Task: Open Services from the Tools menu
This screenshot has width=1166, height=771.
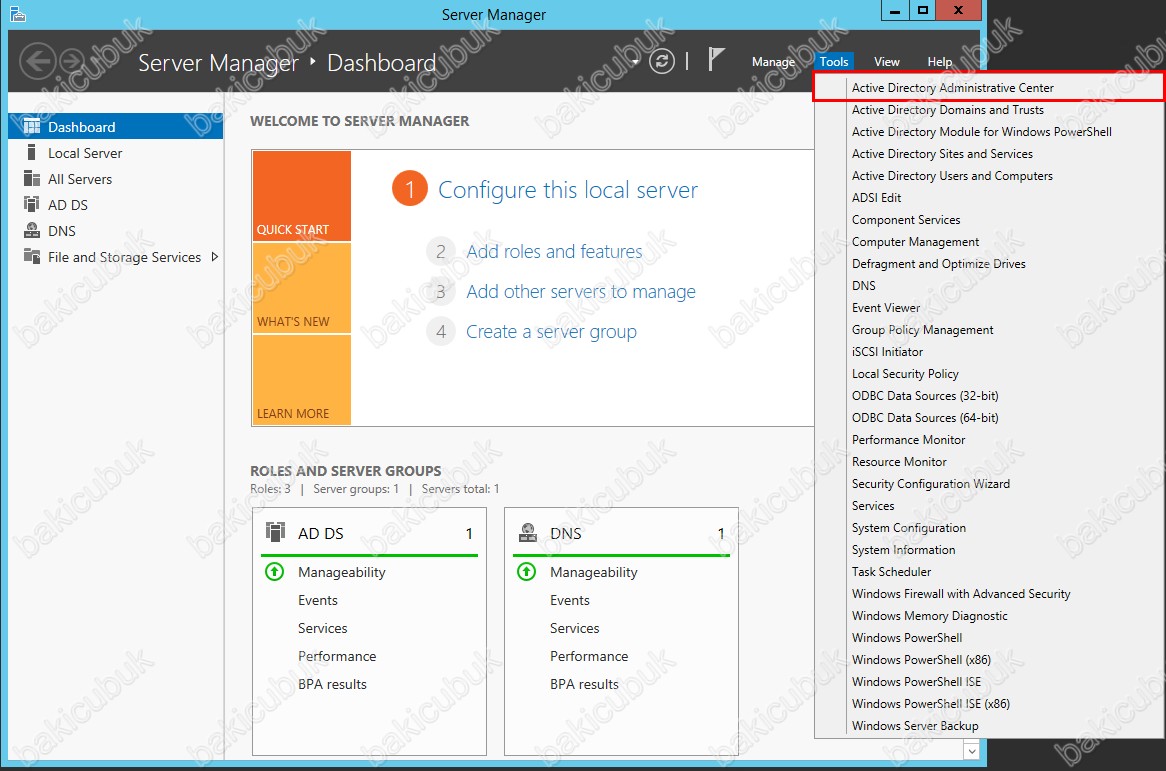Action: point(989,506)
